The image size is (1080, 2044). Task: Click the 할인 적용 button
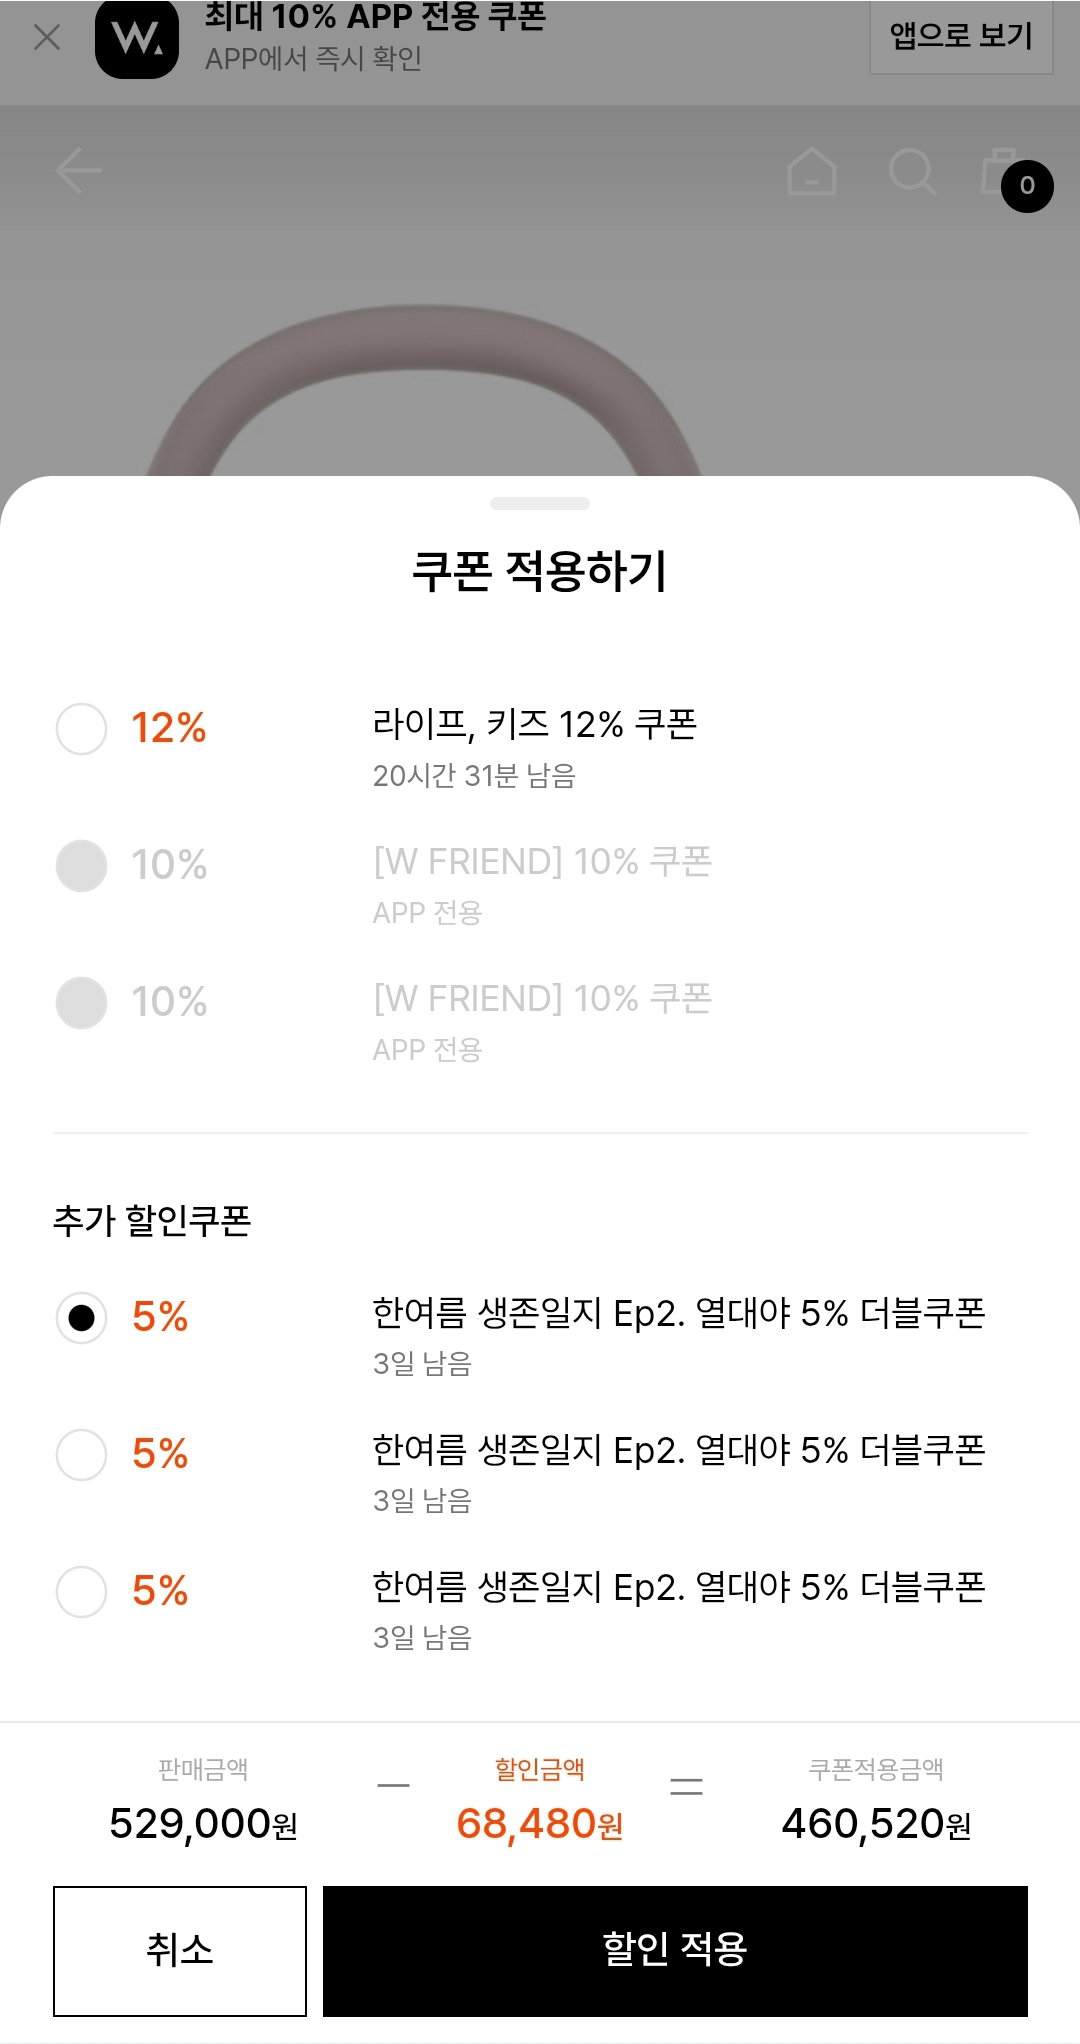(675, 1951)
